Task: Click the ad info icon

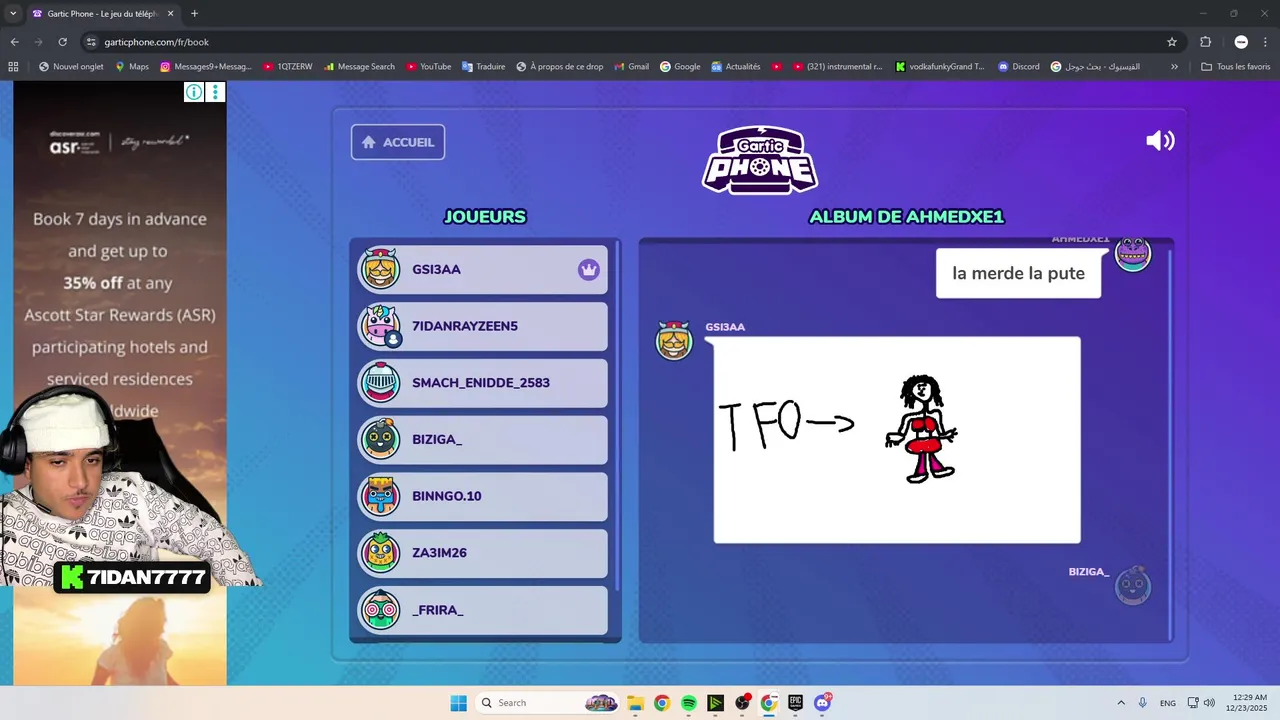Action: [x=194, y=92]
